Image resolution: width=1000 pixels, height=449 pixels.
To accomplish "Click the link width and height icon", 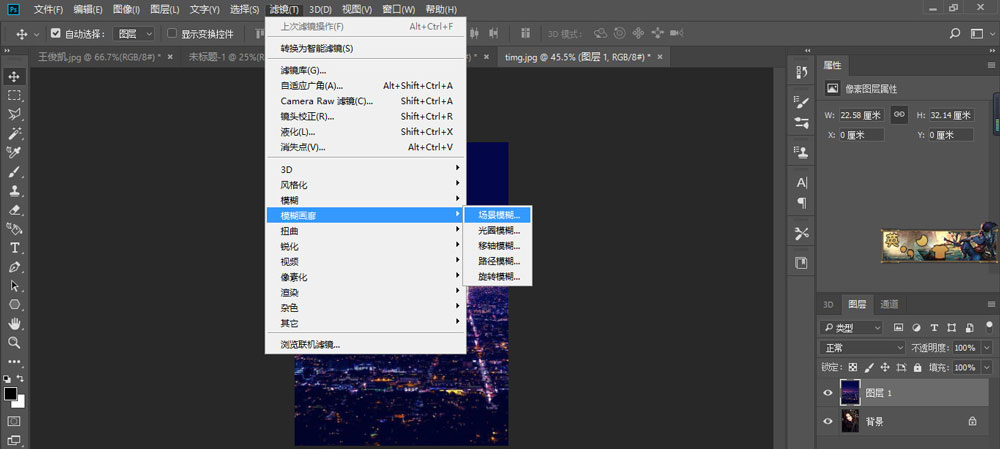I will 899,115.
